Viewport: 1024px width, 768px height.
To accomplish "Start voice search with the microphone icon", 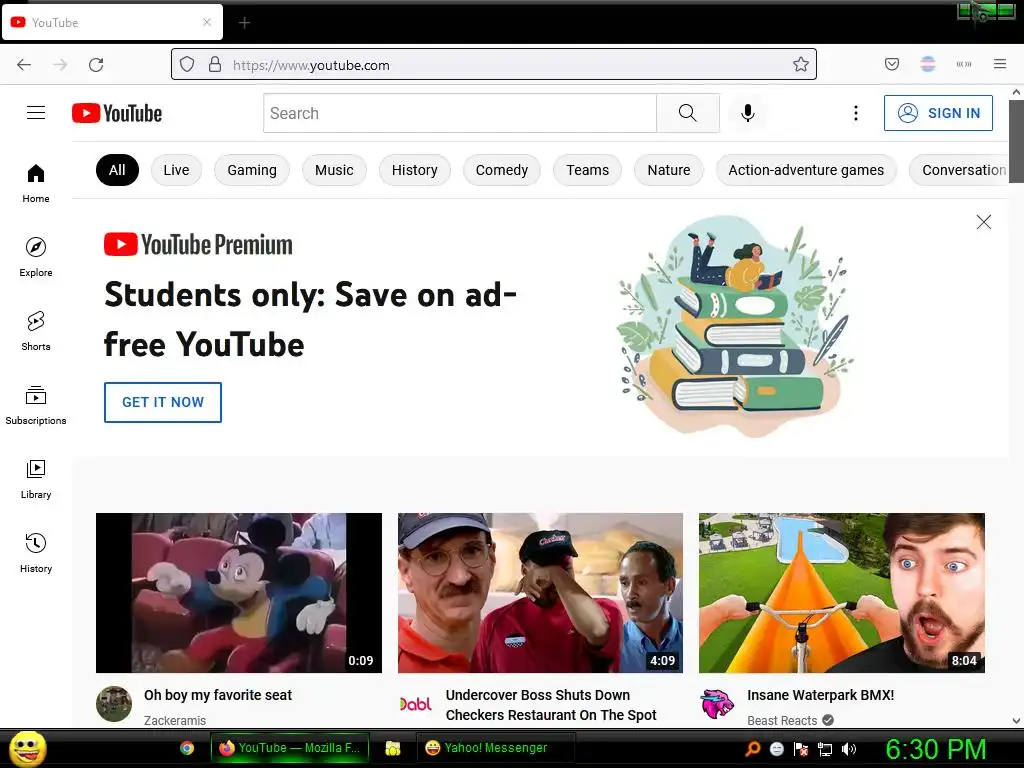I will click(748, 113).
